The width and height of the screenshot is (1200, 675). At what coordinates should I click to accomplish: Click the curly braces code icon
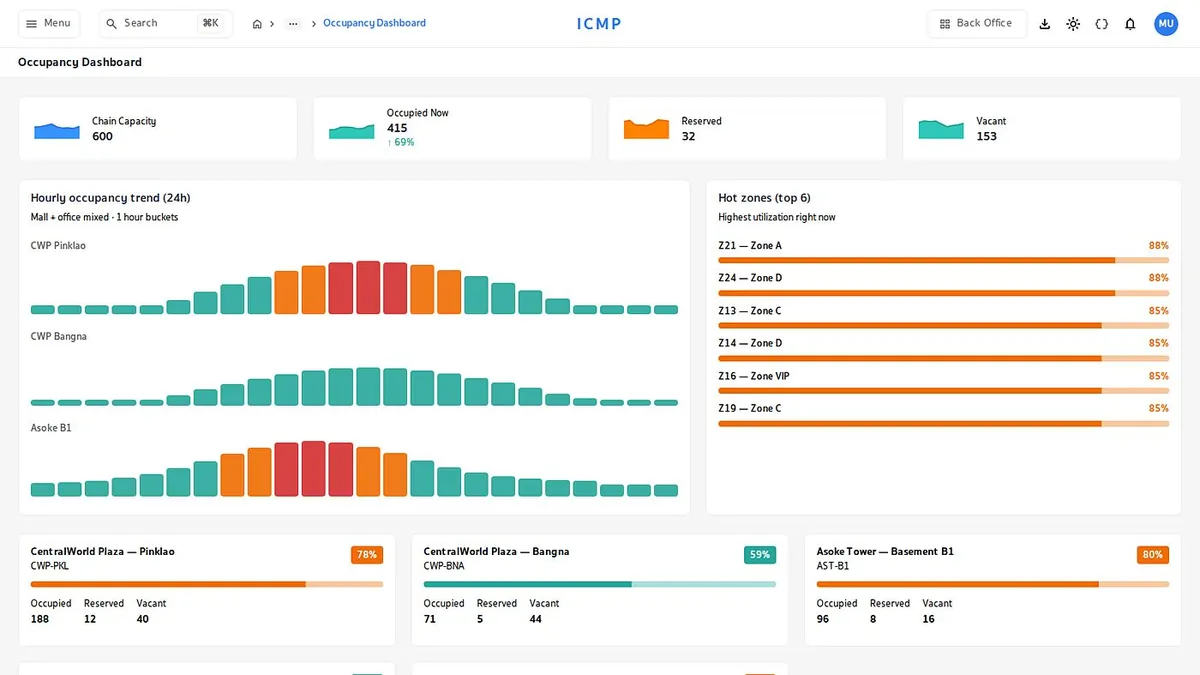(x=1102, y=24)
